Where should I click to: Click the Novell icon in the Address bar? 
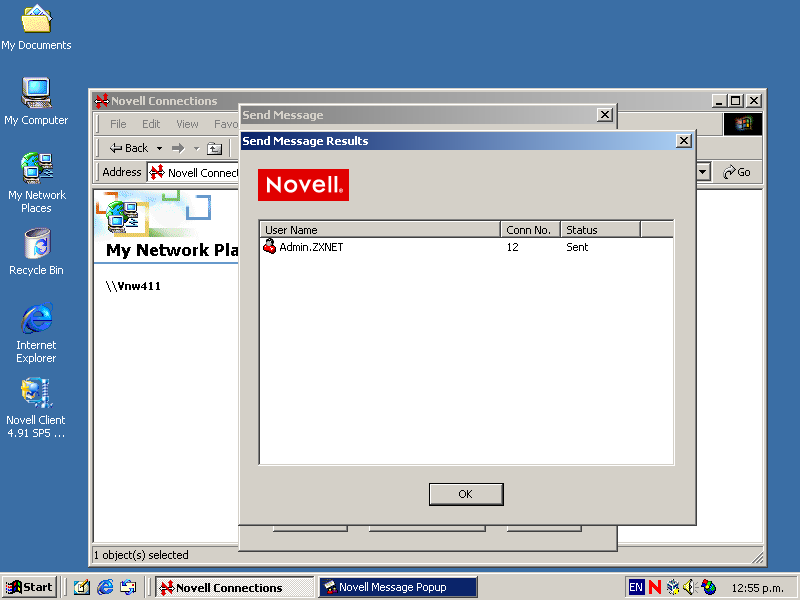[157, 172]
